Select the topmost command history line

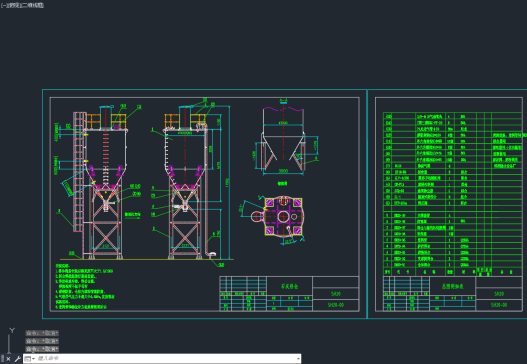pos(42,333)
